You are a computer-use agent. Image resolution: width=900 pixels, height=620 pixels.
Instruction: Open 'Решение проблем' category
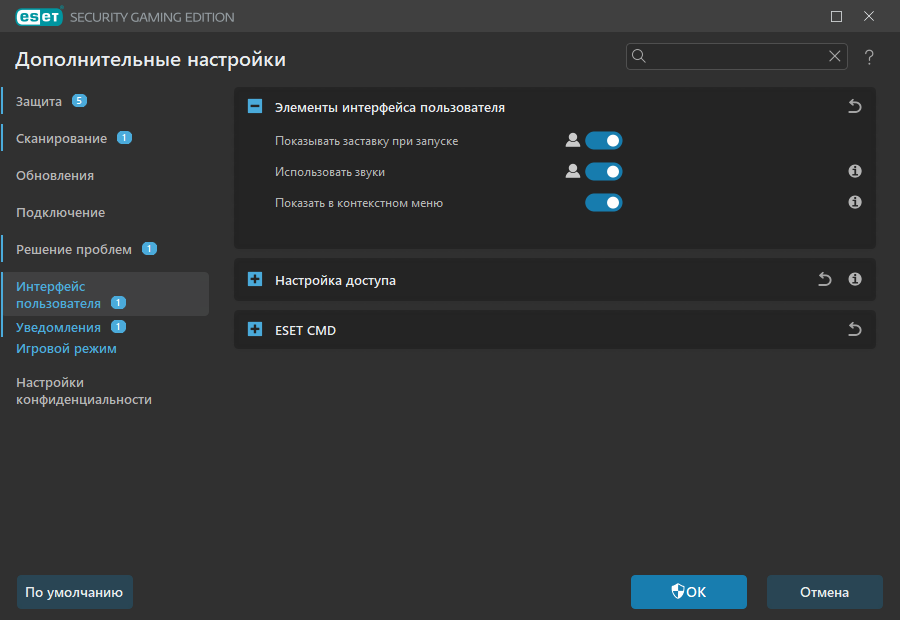pyautogui.click(x=74, y=250)
